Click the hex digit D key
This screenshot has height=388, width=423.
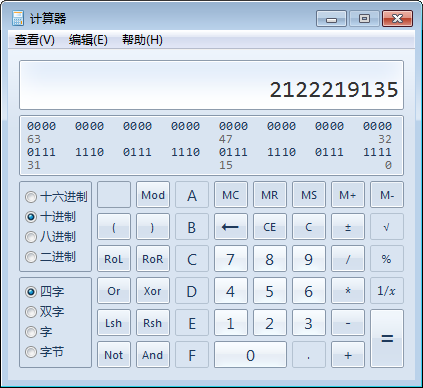(192, 291)
